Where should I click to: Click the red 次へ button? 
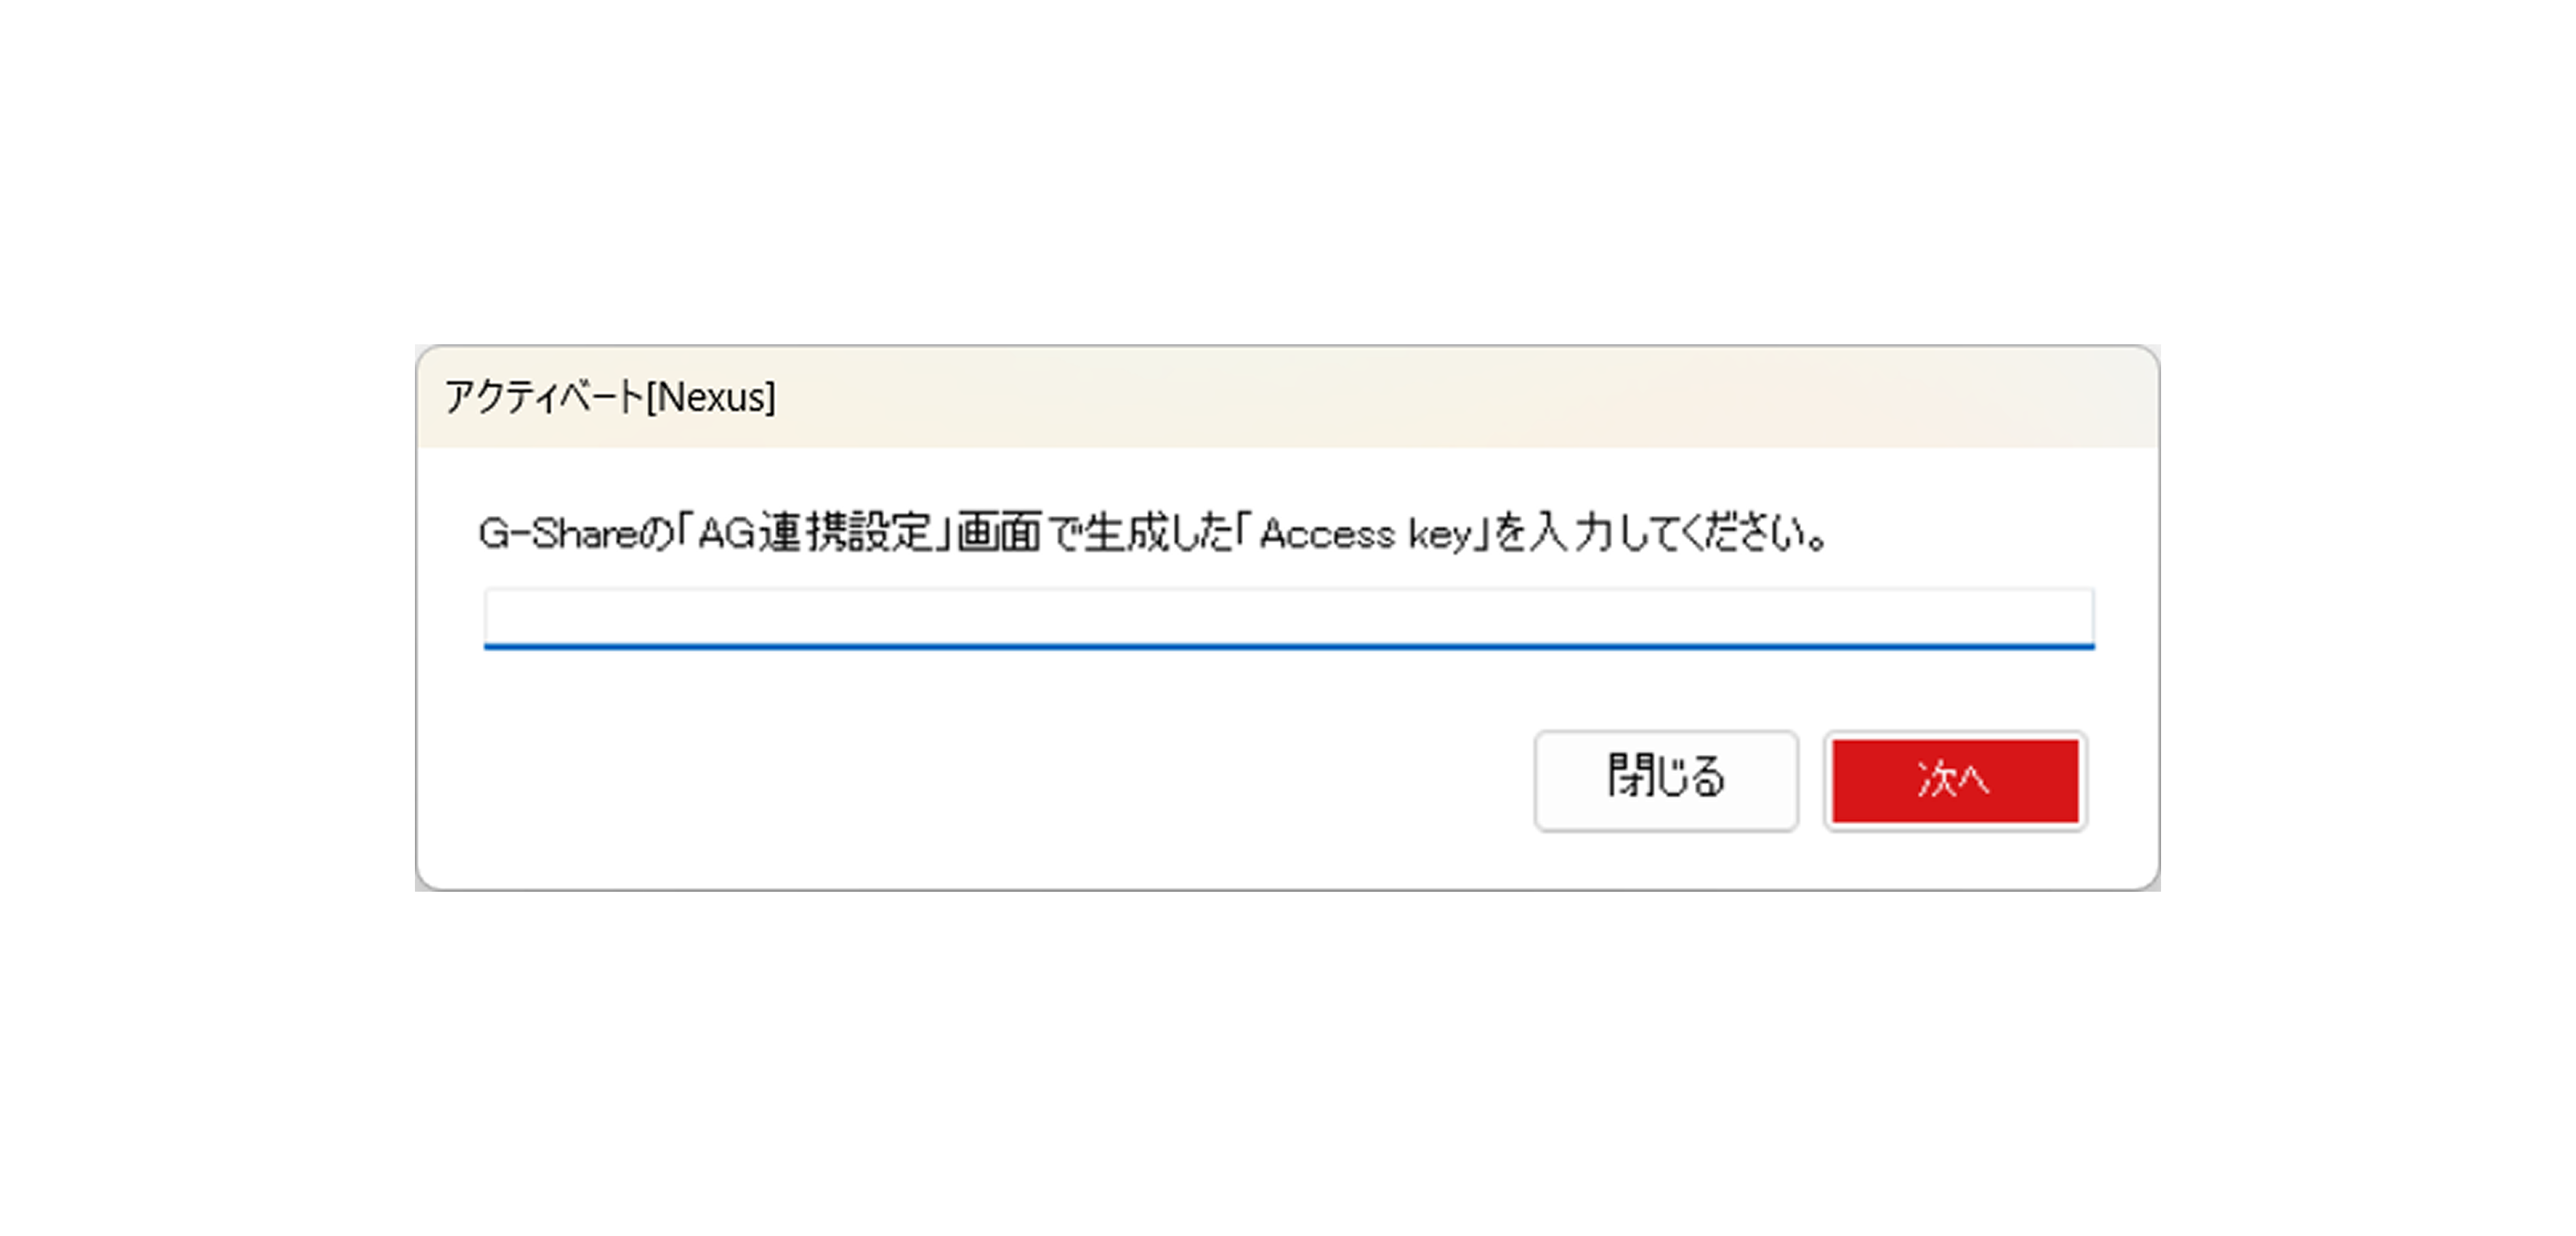point(1955,781)
